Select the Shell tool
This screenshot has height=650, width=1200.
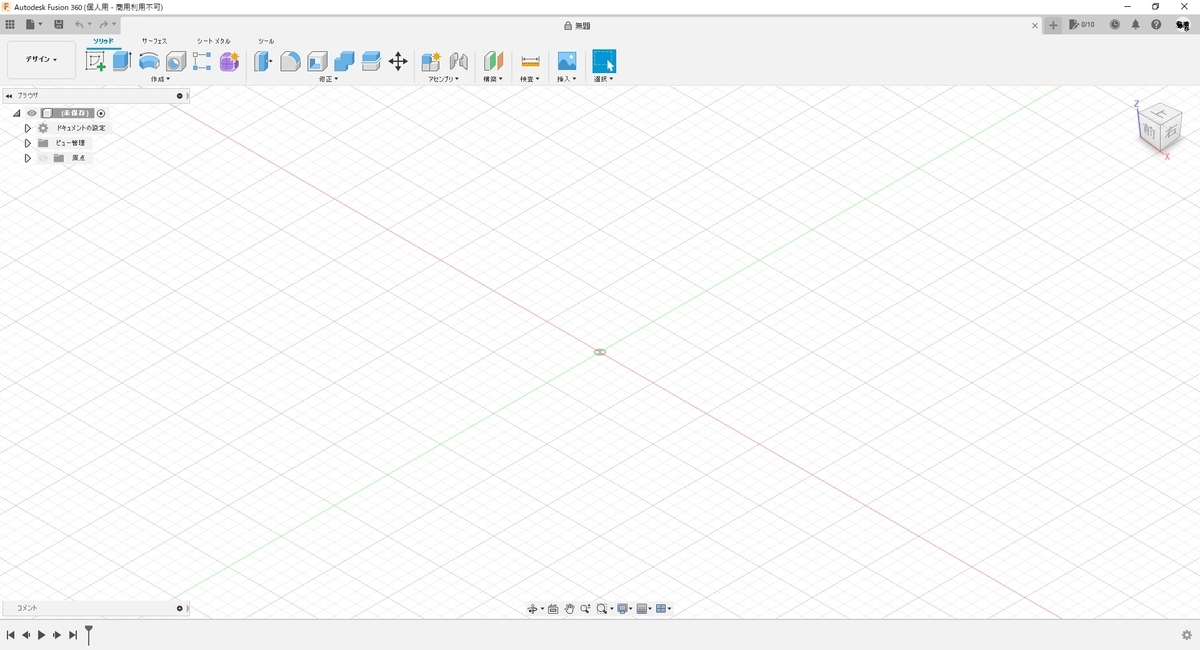click(317, 61)
